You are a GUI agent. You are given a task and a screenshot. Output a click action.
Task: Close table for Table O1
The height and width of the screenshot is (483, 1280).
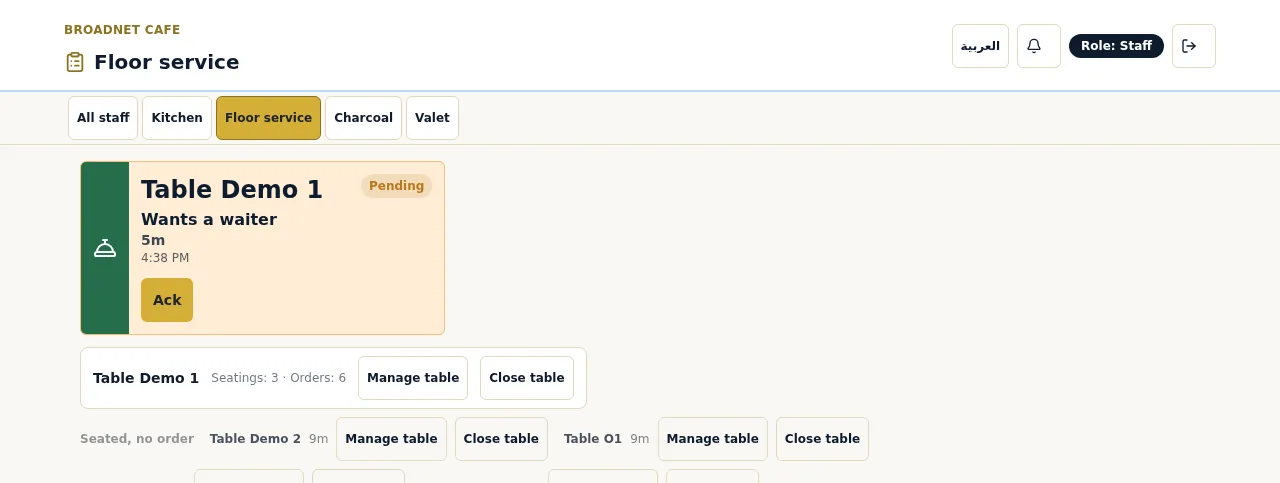point(822,439)
